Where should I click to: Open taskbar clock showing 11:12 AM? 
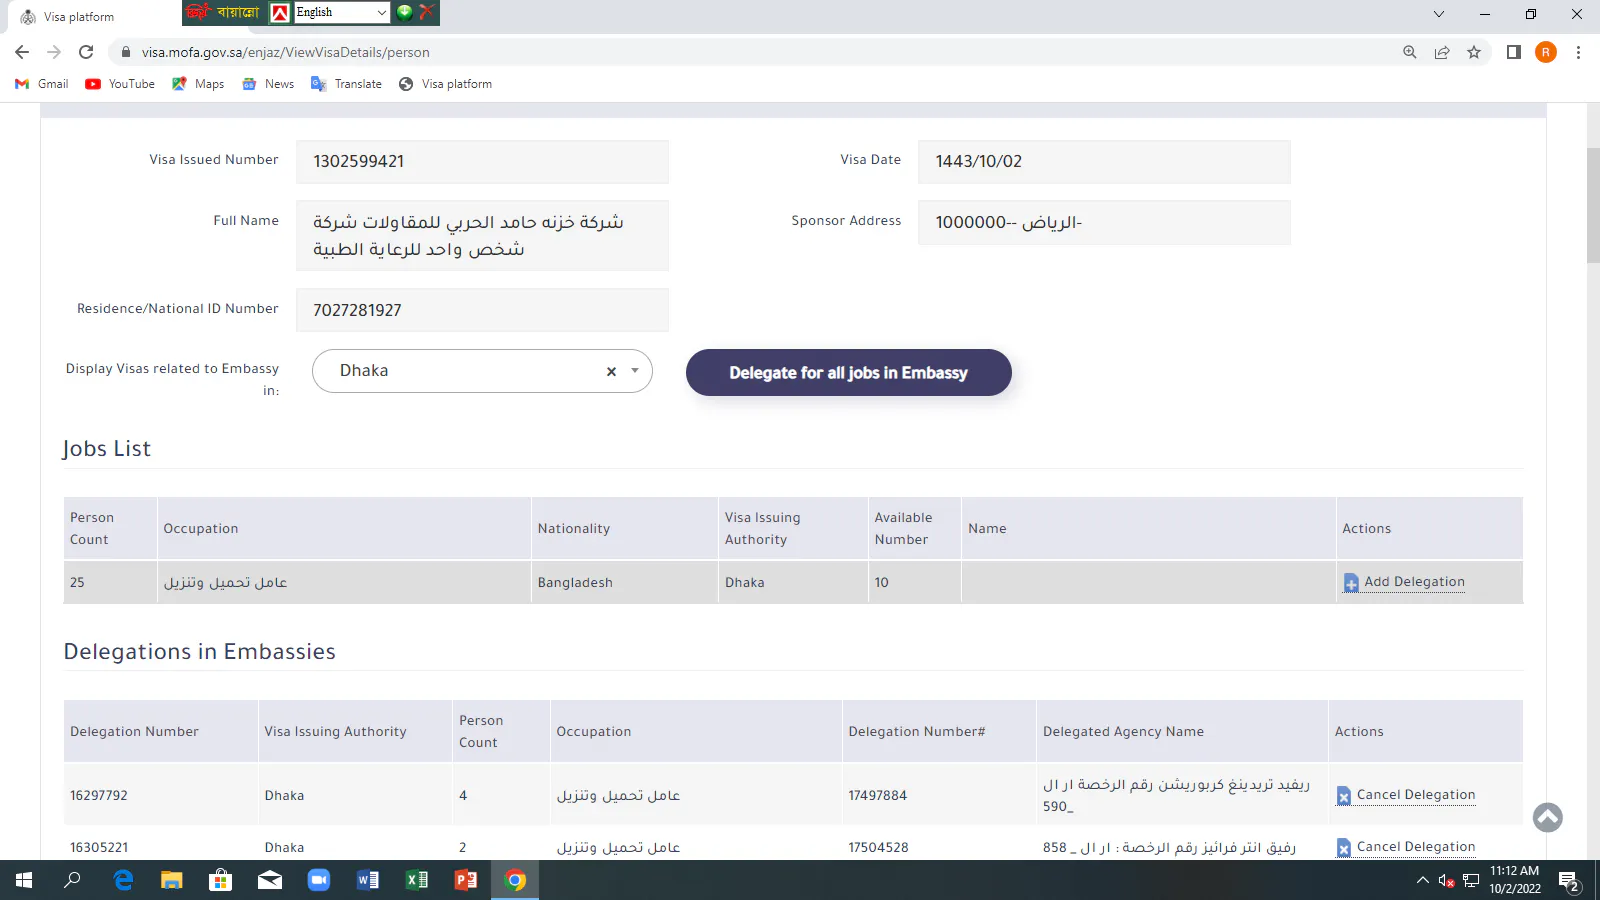(1515, 880)
